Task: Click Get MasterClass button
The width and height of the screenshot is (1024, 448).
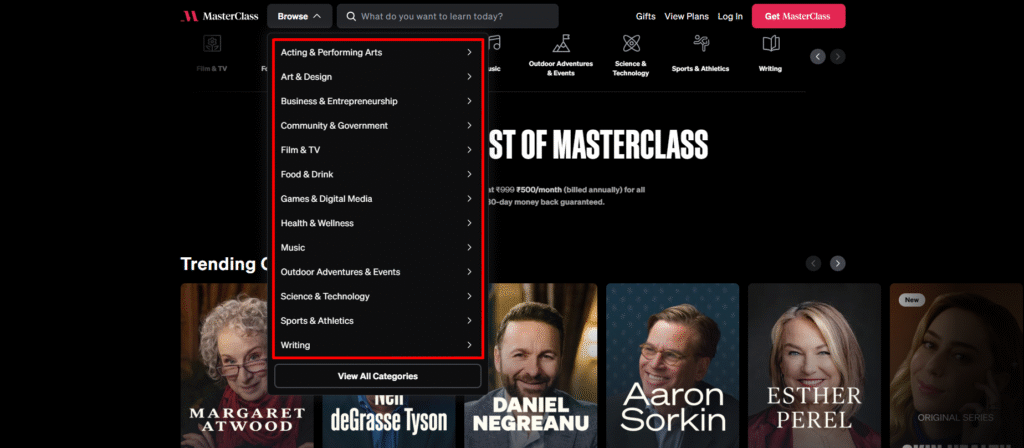Action: pos(798,16)
